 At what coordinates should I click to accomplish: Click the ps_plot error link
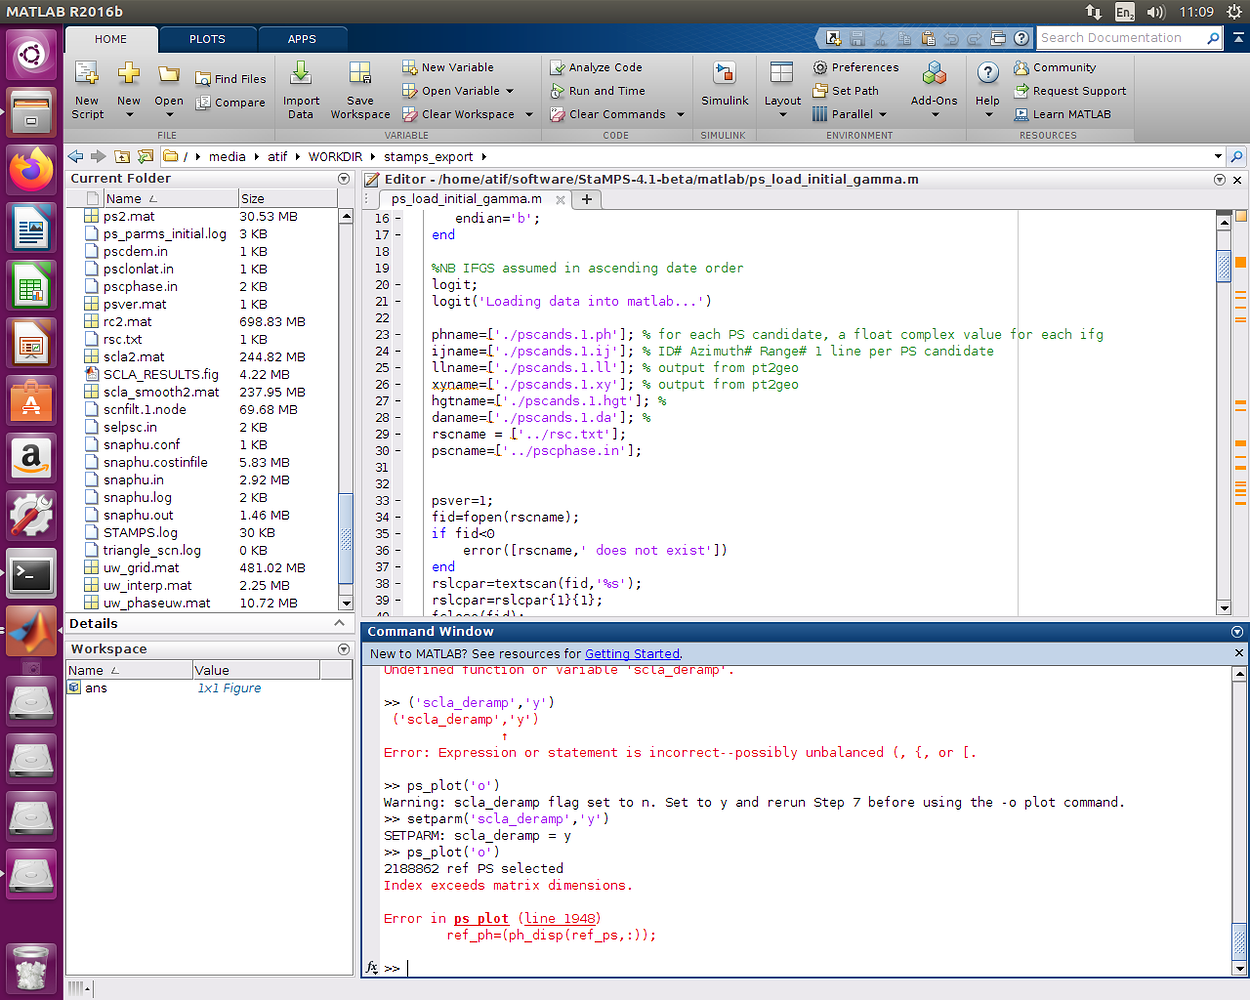click(x=481, y=919)
